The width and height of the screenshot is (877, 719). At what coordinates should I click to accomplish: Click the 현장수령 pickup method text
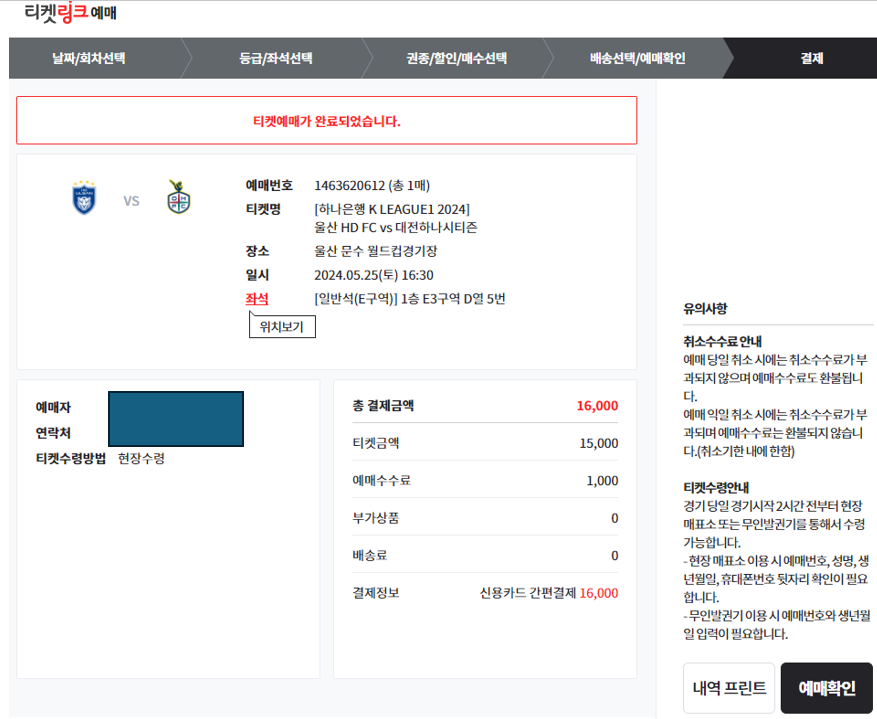point(142,458)
